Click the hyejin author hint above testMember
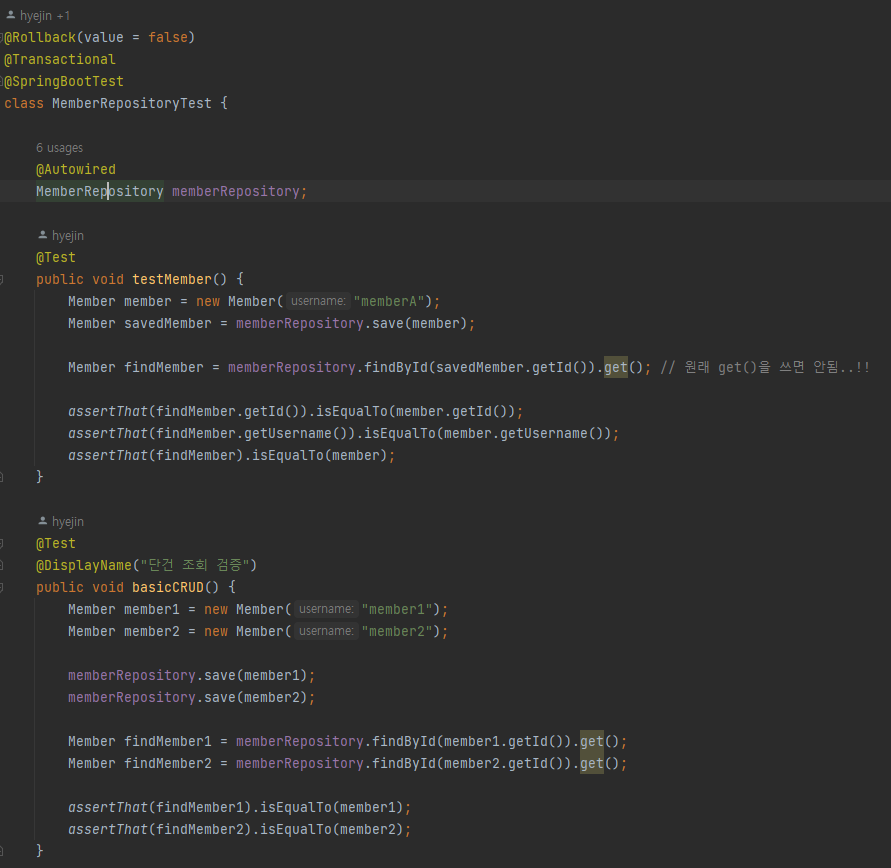The width and height of the screenshot is (891, 868). click(x=61, y=236)
